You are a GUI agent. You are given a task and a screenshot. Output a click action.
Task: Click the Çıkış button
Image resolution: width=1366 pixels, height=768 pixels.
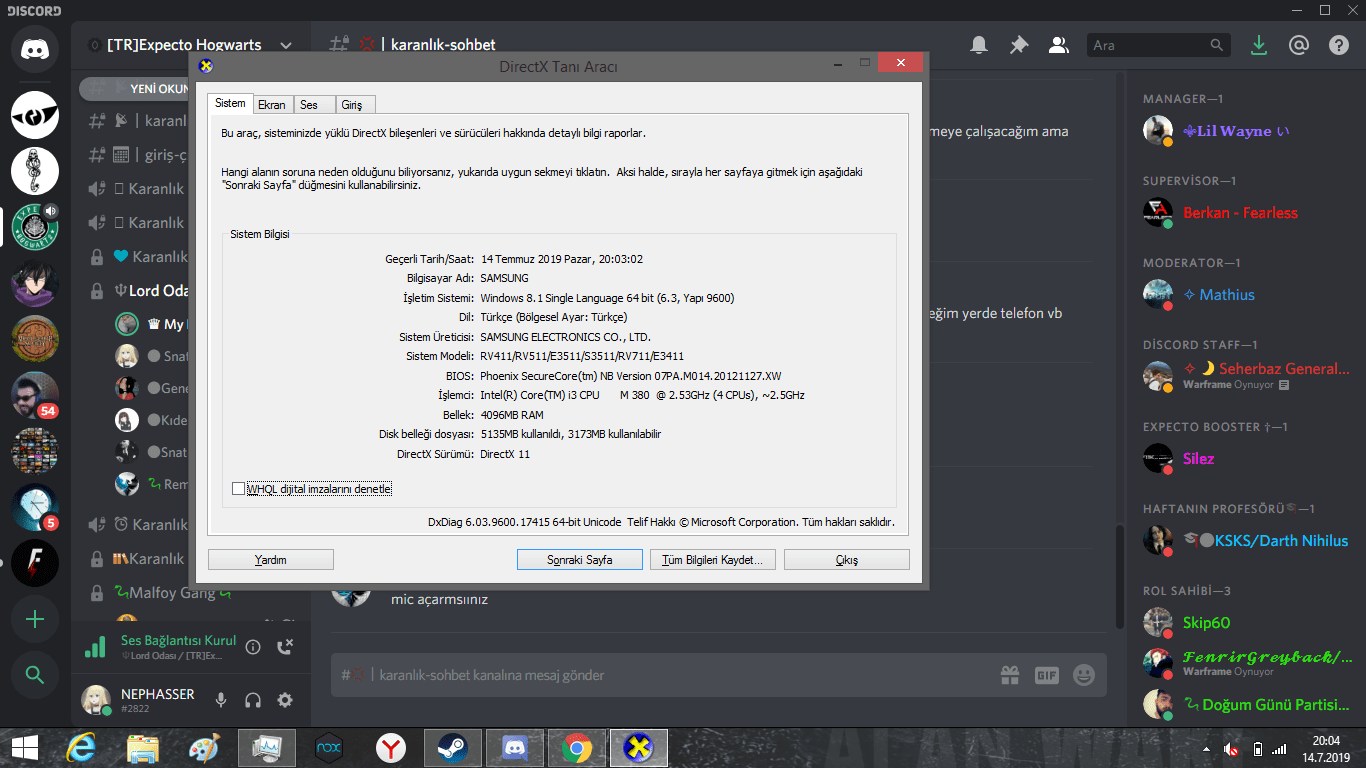coord(847,560)
